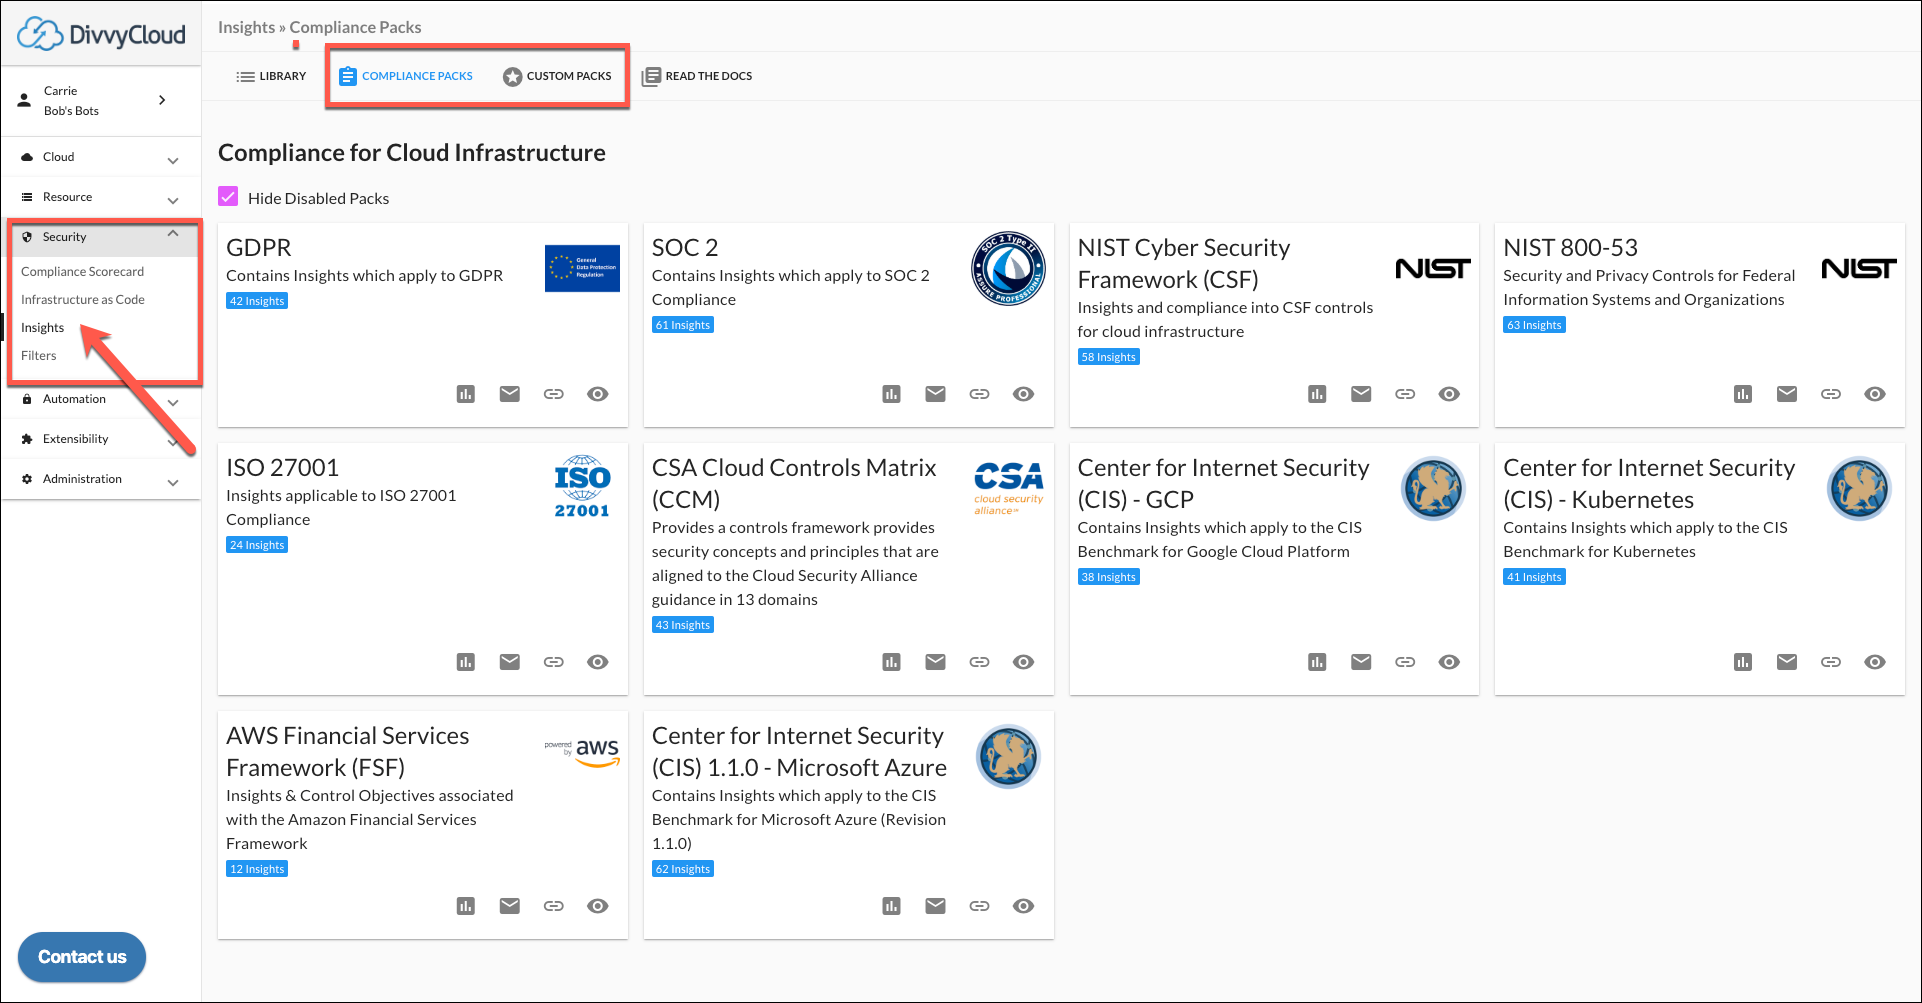Copy link for AWS FSF pack
This screenshot has height=1003, width=1922.
click(x=554, y=906)
